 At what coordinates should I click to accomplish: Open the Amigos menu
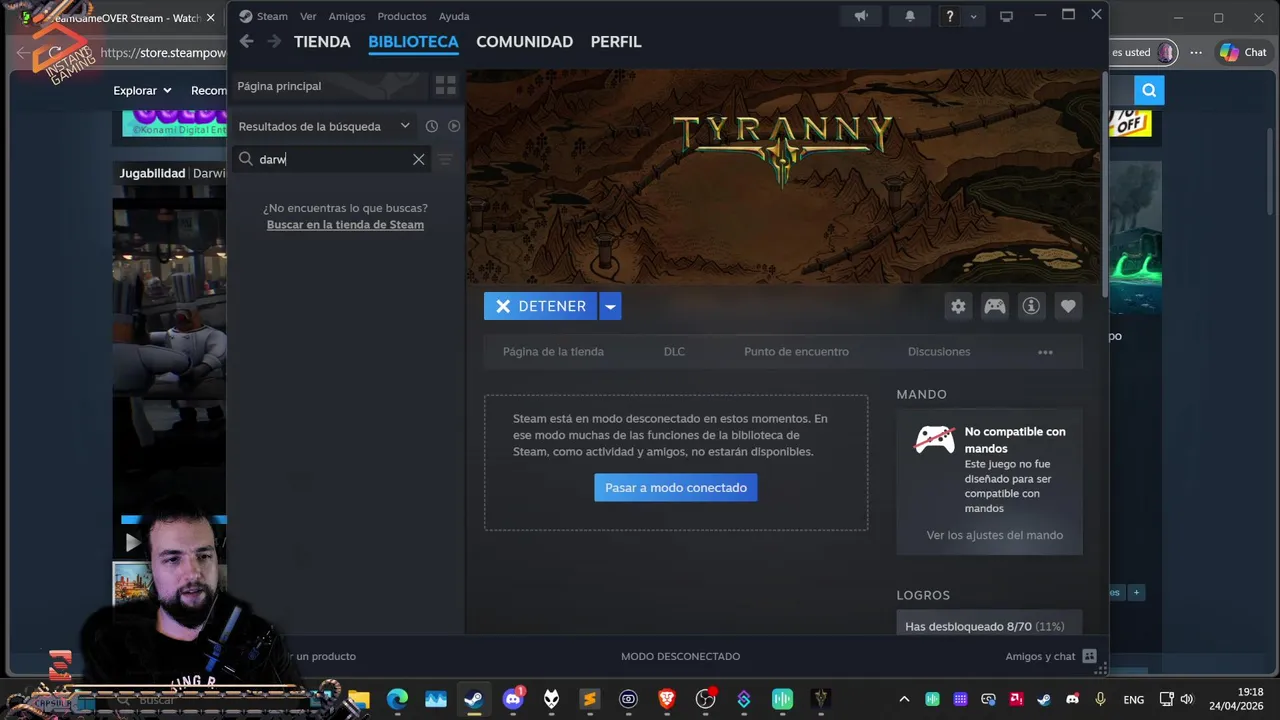pyautogui.click(x=347, y=16)
